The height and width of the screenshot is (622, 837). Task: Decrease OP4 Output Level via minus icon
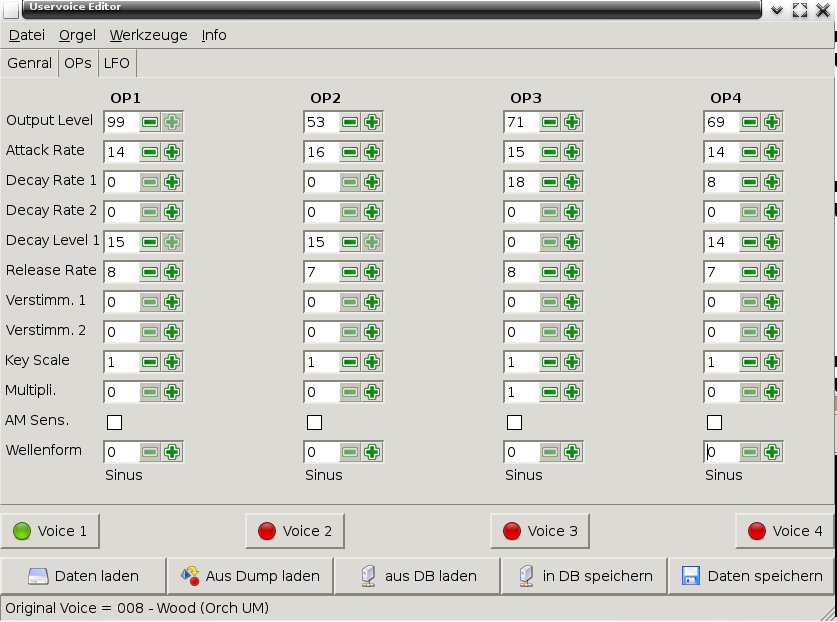click(750, 122)
